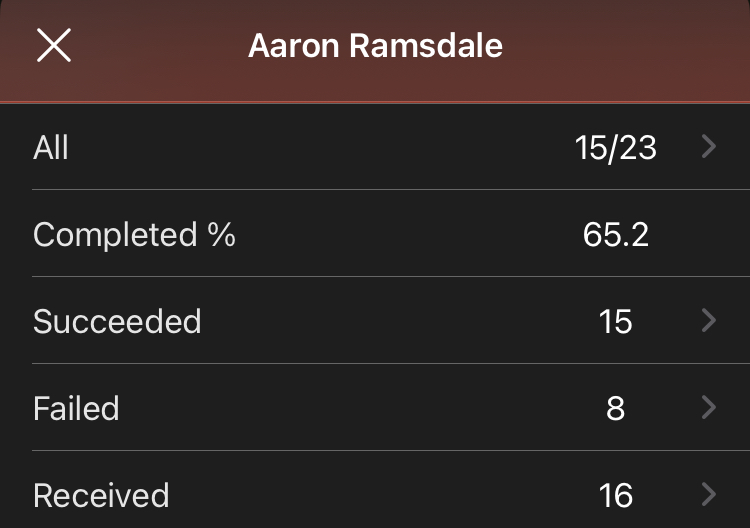The image size is (750, 528).
Task: Click the 15/23 value
Action: [x=616, y=147]
